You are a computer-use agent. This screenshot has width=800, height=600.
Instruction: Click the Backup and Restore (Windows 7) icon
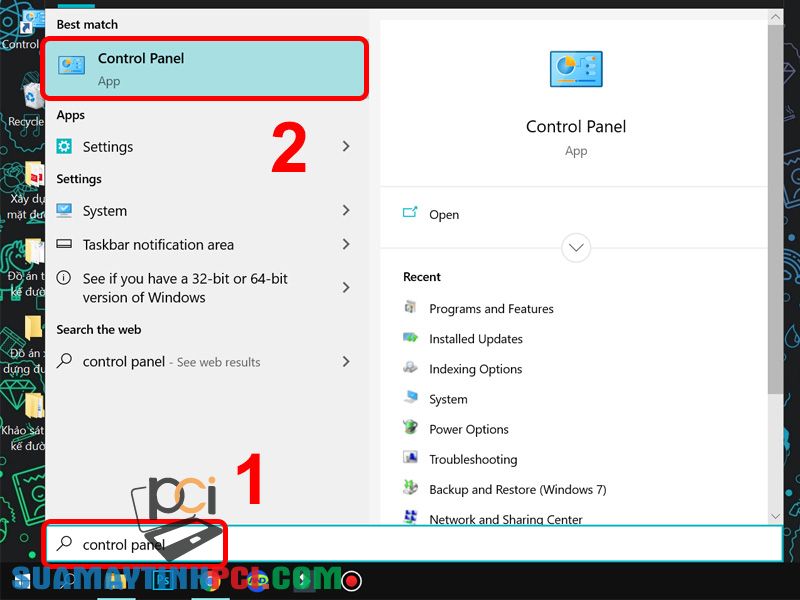tap(410, 488)
